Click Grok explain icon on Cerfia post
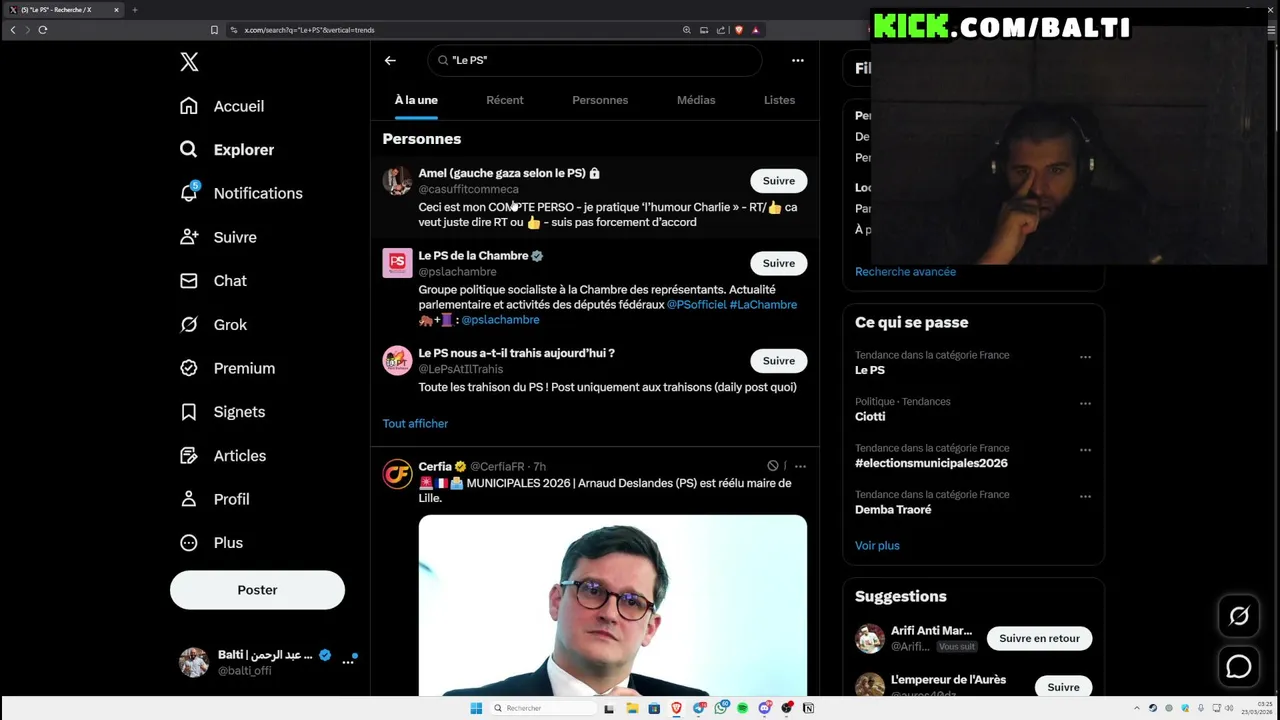Image resolution: width=1280 pixels, height=720 pixels. [773, 466]
